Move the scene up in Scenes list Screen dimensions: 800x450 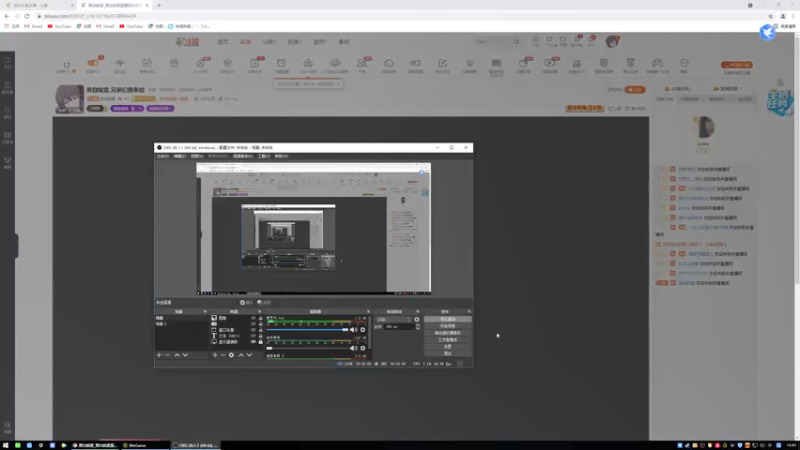[177, 355]
